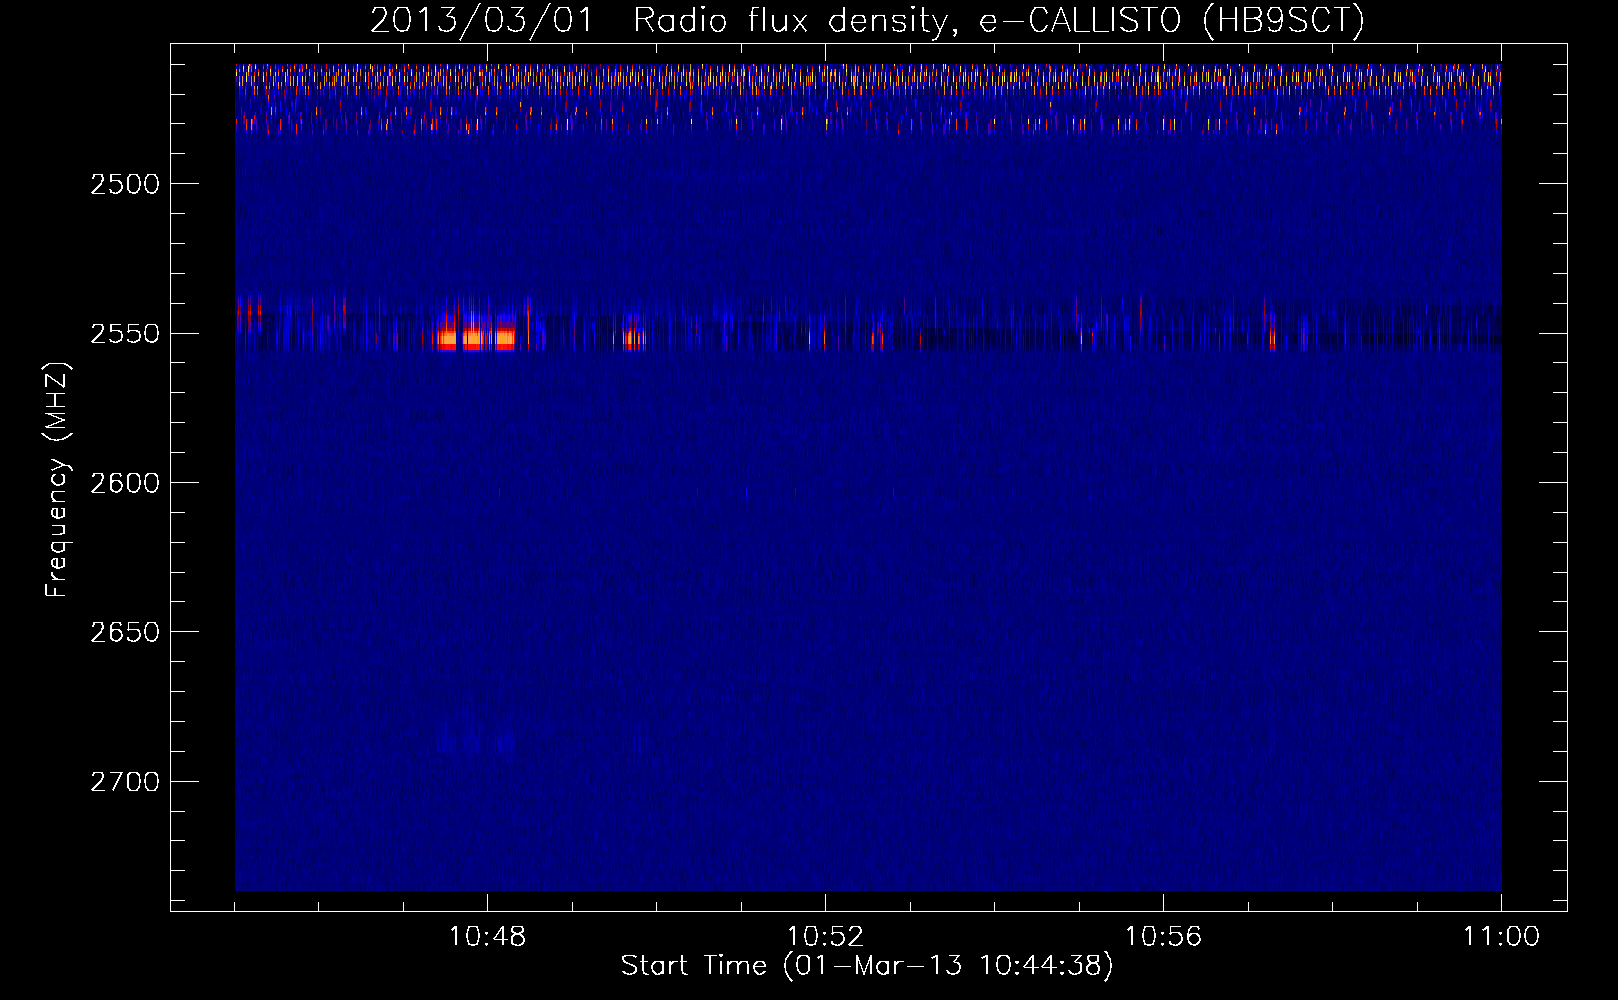Viewport: 1618px width, 1000px height.
Task: Click the 2600 frequency axis label
Action: coord(125,483)
